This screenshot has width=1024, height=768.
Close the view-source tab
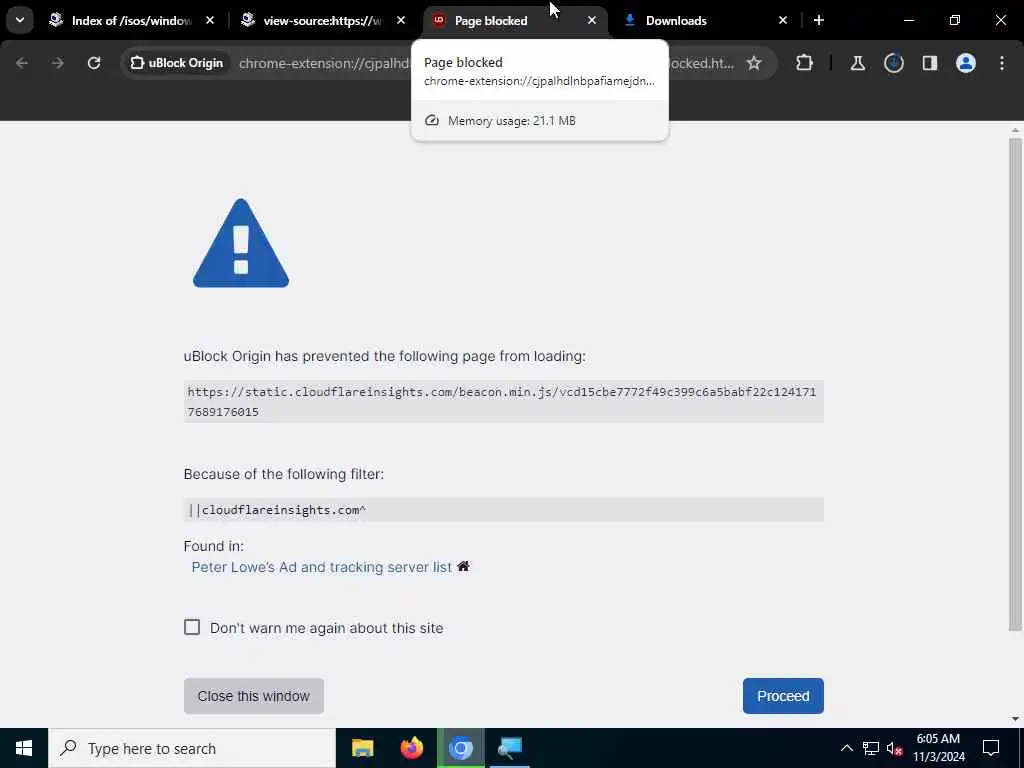[x=401, y=21]
